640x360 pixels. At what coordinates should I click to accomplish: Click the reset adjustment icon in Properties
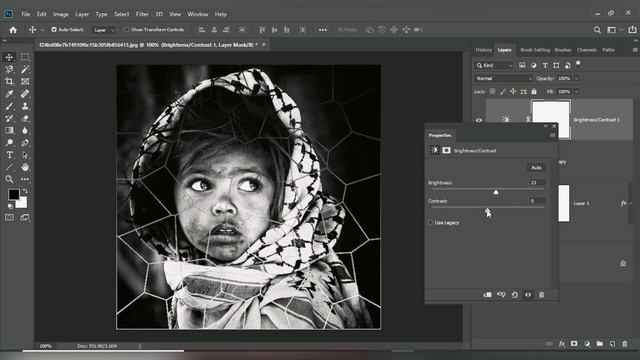click(x=515, y=295)
